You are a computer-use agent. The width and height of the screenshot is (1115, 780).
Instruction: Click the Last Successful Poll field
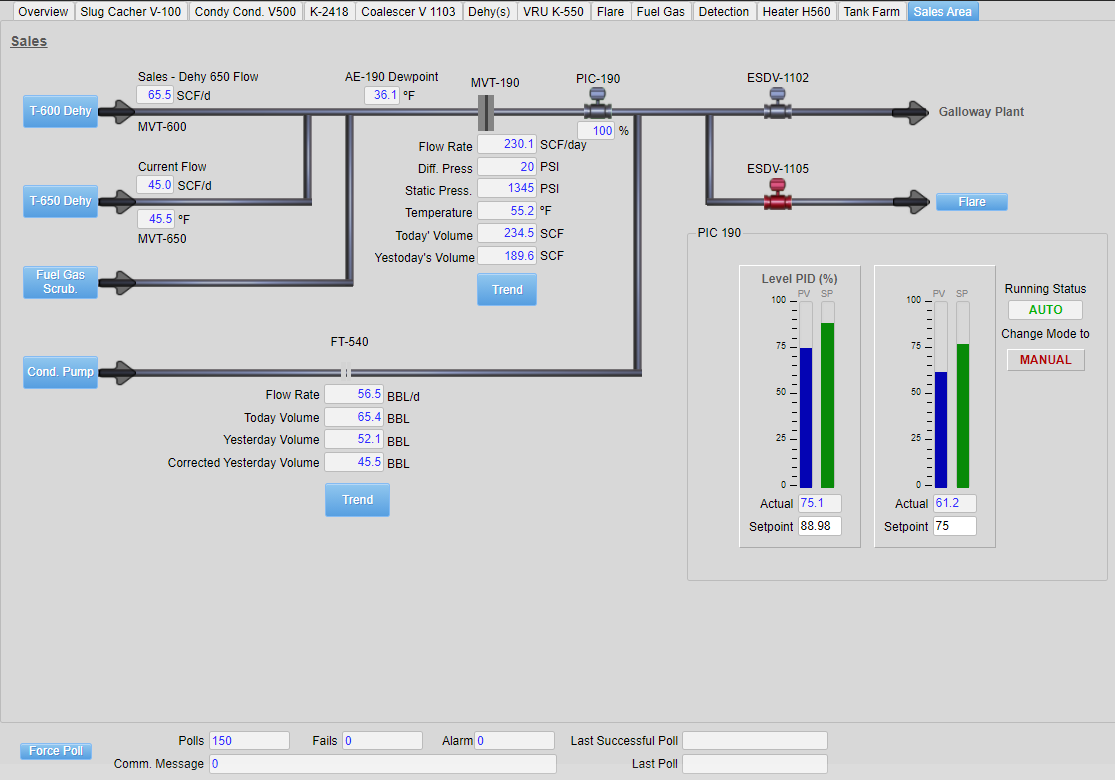coord(755,741)
